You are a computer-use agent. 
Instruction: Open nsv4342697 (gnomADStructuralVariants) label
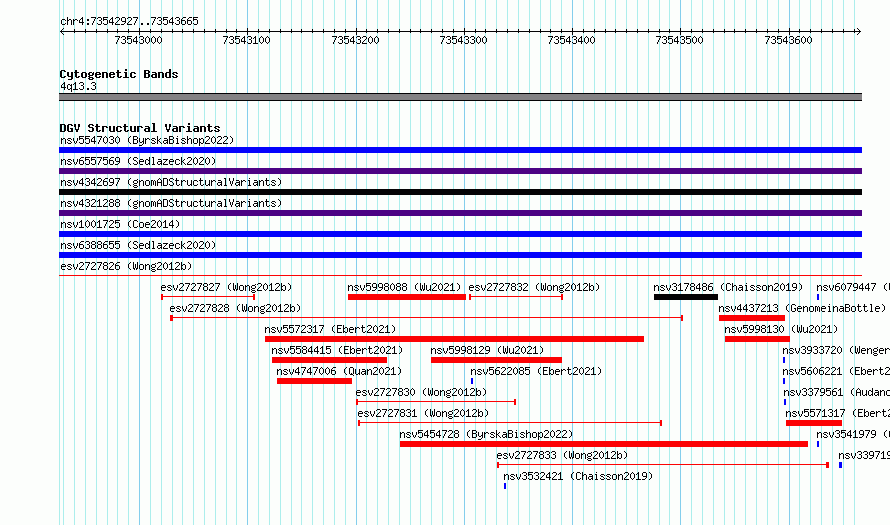pyautogui.click(x=171, y=182)
